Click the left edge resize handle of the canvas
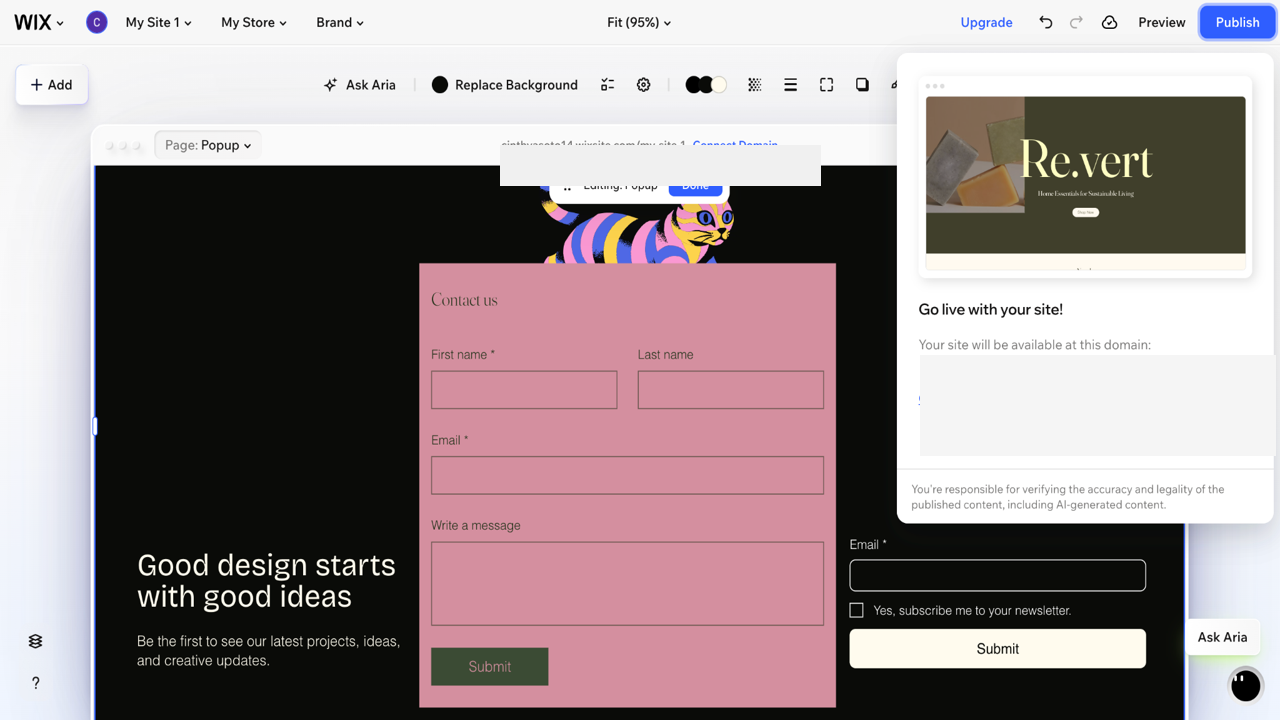This screenshot has height=720, width=1280. click(x=95, y=426)
